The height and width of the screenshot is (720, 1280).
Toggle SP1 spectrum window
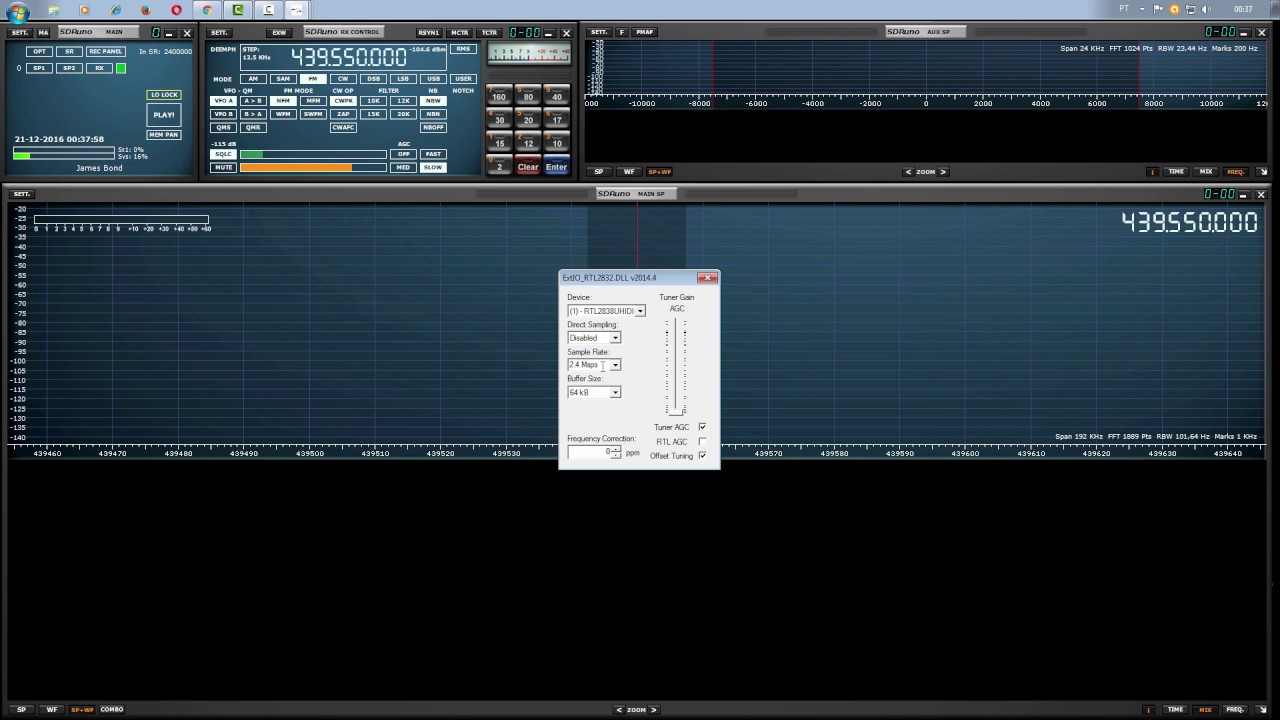pos(39,68)
